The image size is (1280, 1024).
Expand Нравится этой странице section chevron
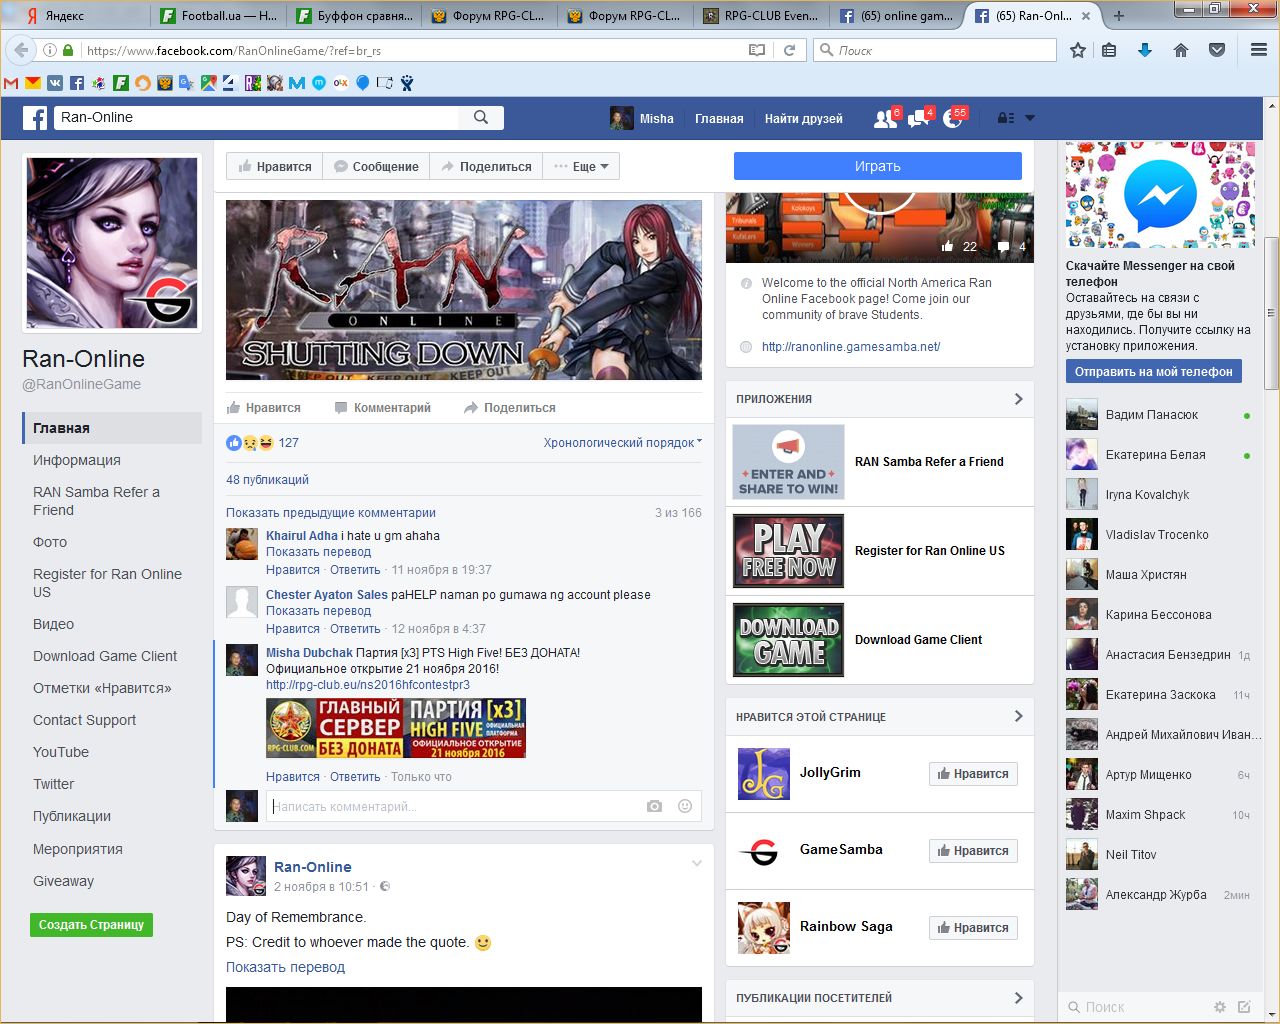coord(1018,716)
